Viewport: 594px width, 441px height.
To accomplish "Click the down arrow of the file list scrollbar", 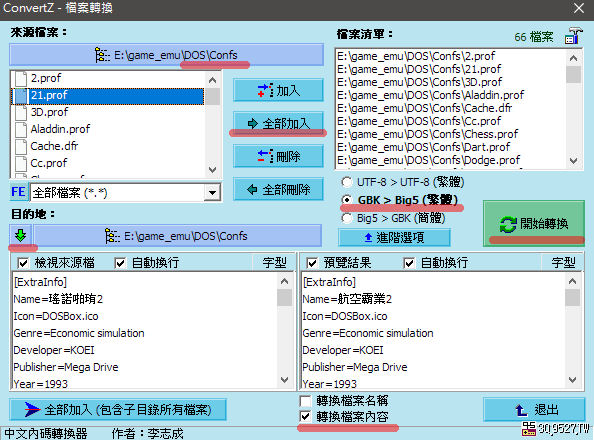I will (573, 161).
